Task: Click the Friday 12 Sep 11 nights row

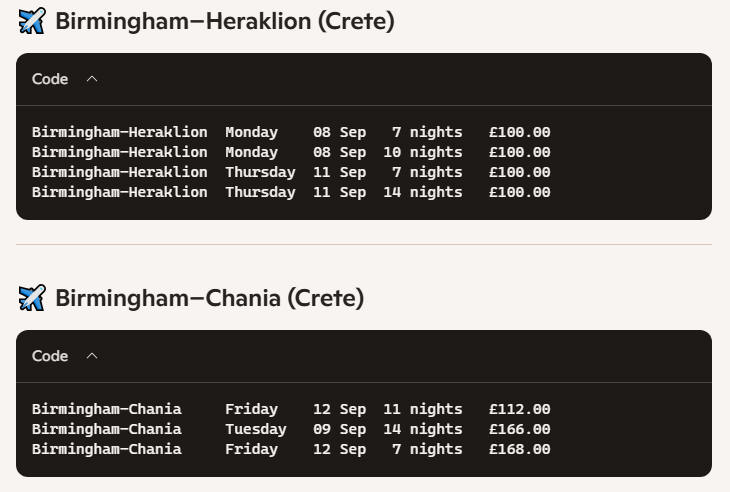Action: point(291,409)
